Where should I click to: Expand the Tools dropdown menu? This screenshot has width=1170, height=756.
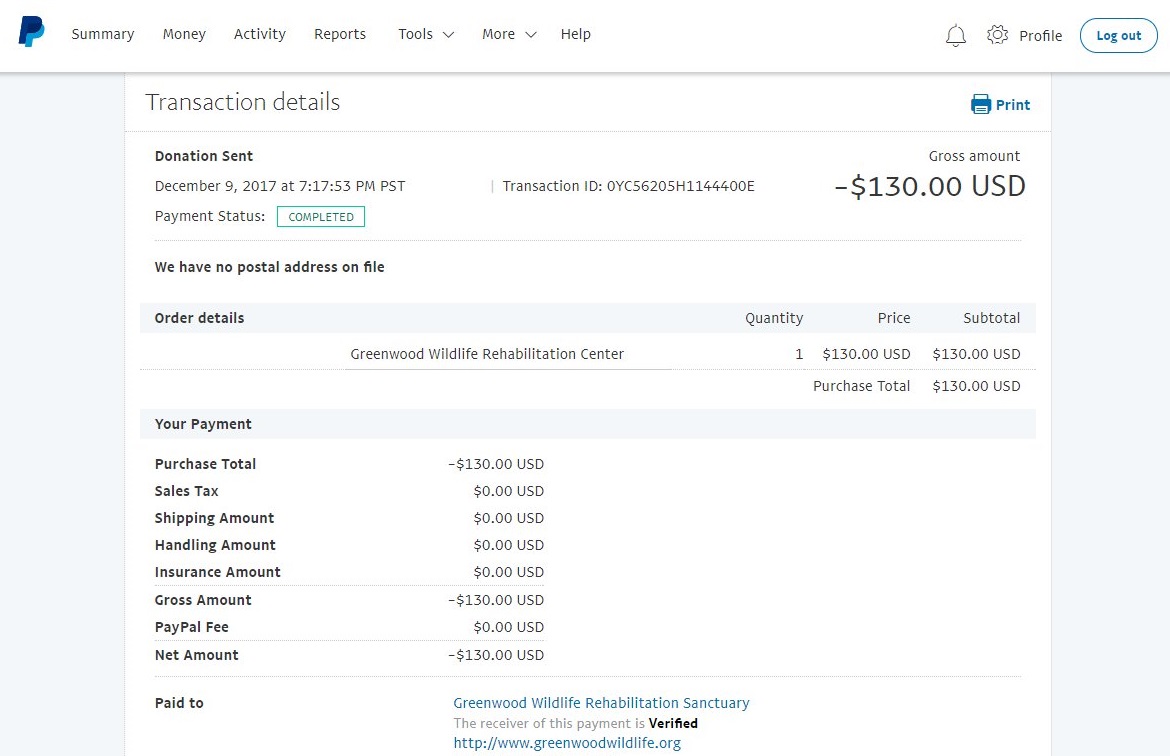pos(425,34)
